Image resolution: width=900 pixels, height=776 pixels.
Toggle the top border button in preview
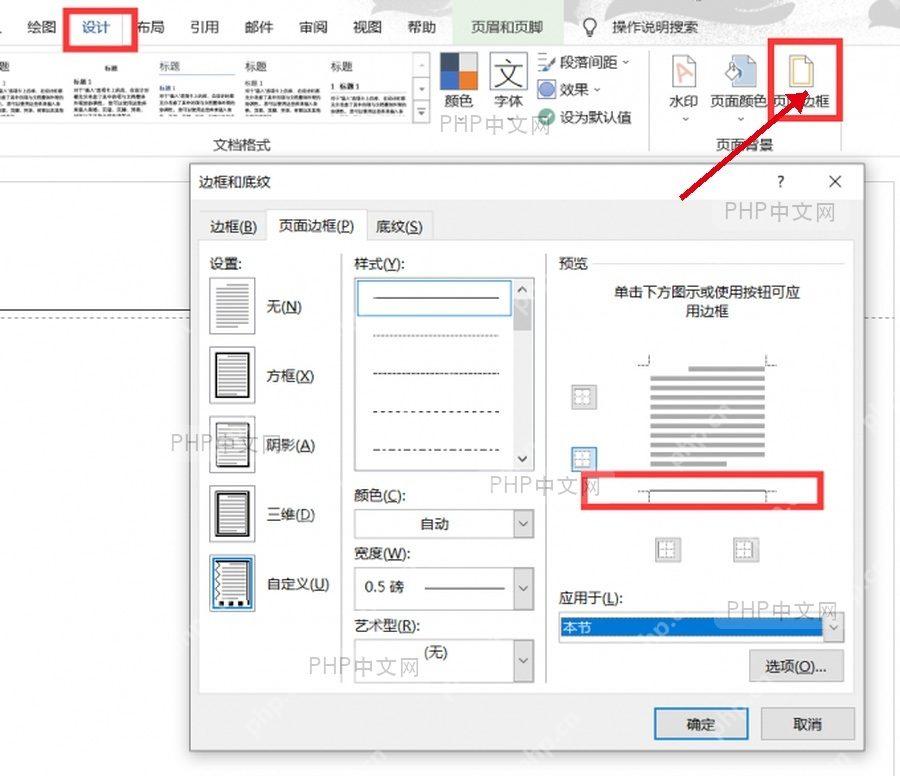584,397
